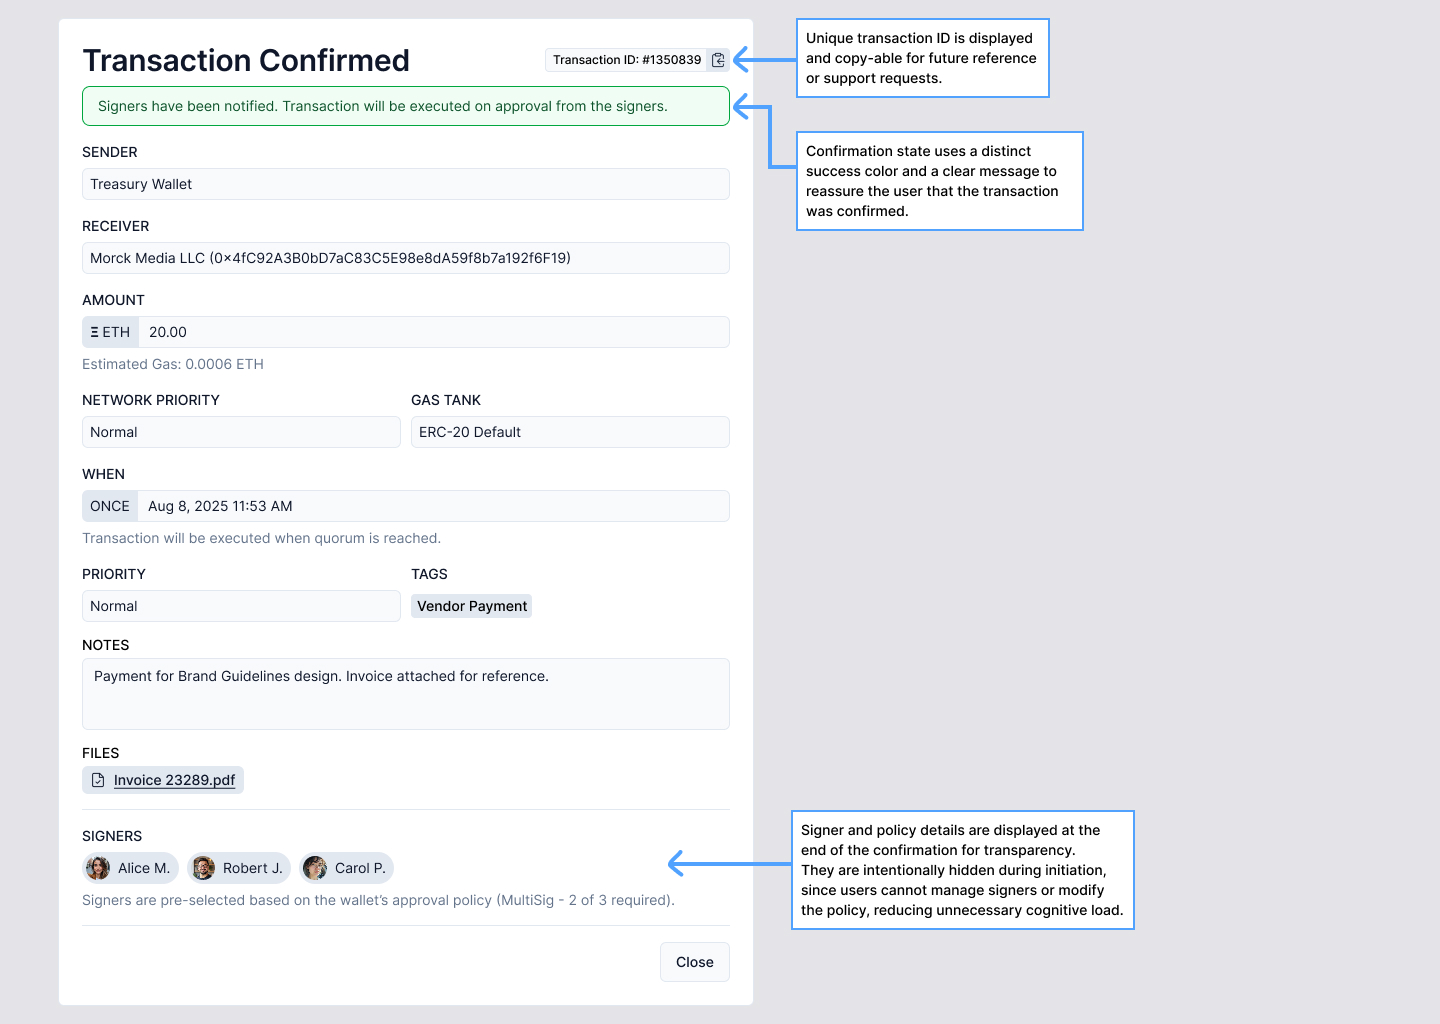This screenshot has height=1024, width=1440.
Task: Open the Network Priority Normal field
Action: tap(241, 432)
